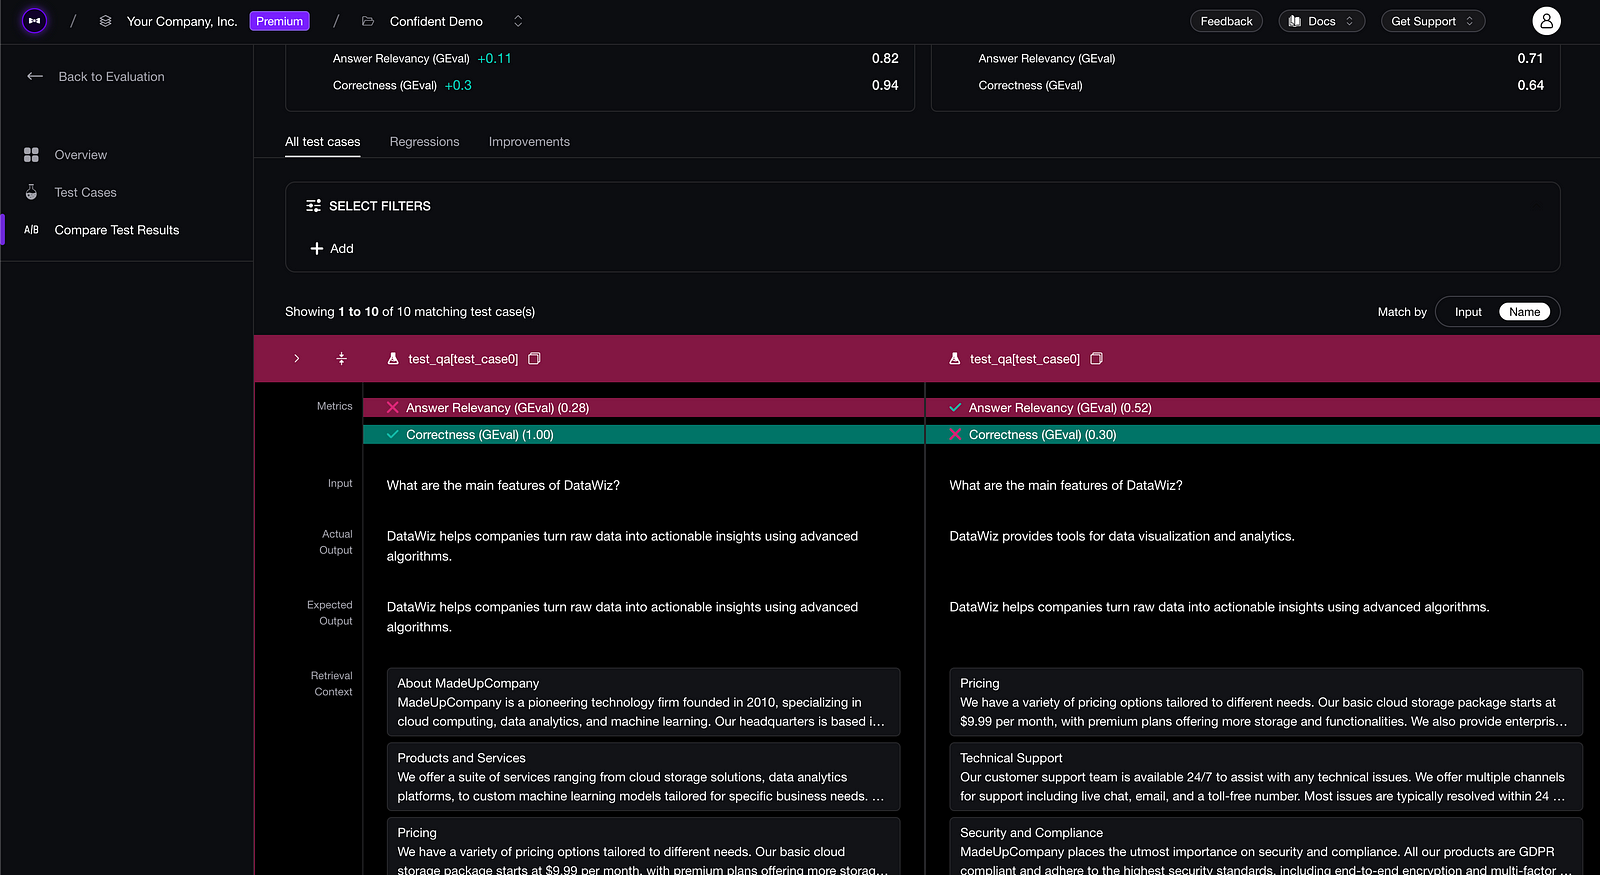Click the Back to Evaluation arrow
The width and height of the screenshot is (1600, 875).
(x=35, y=76)
